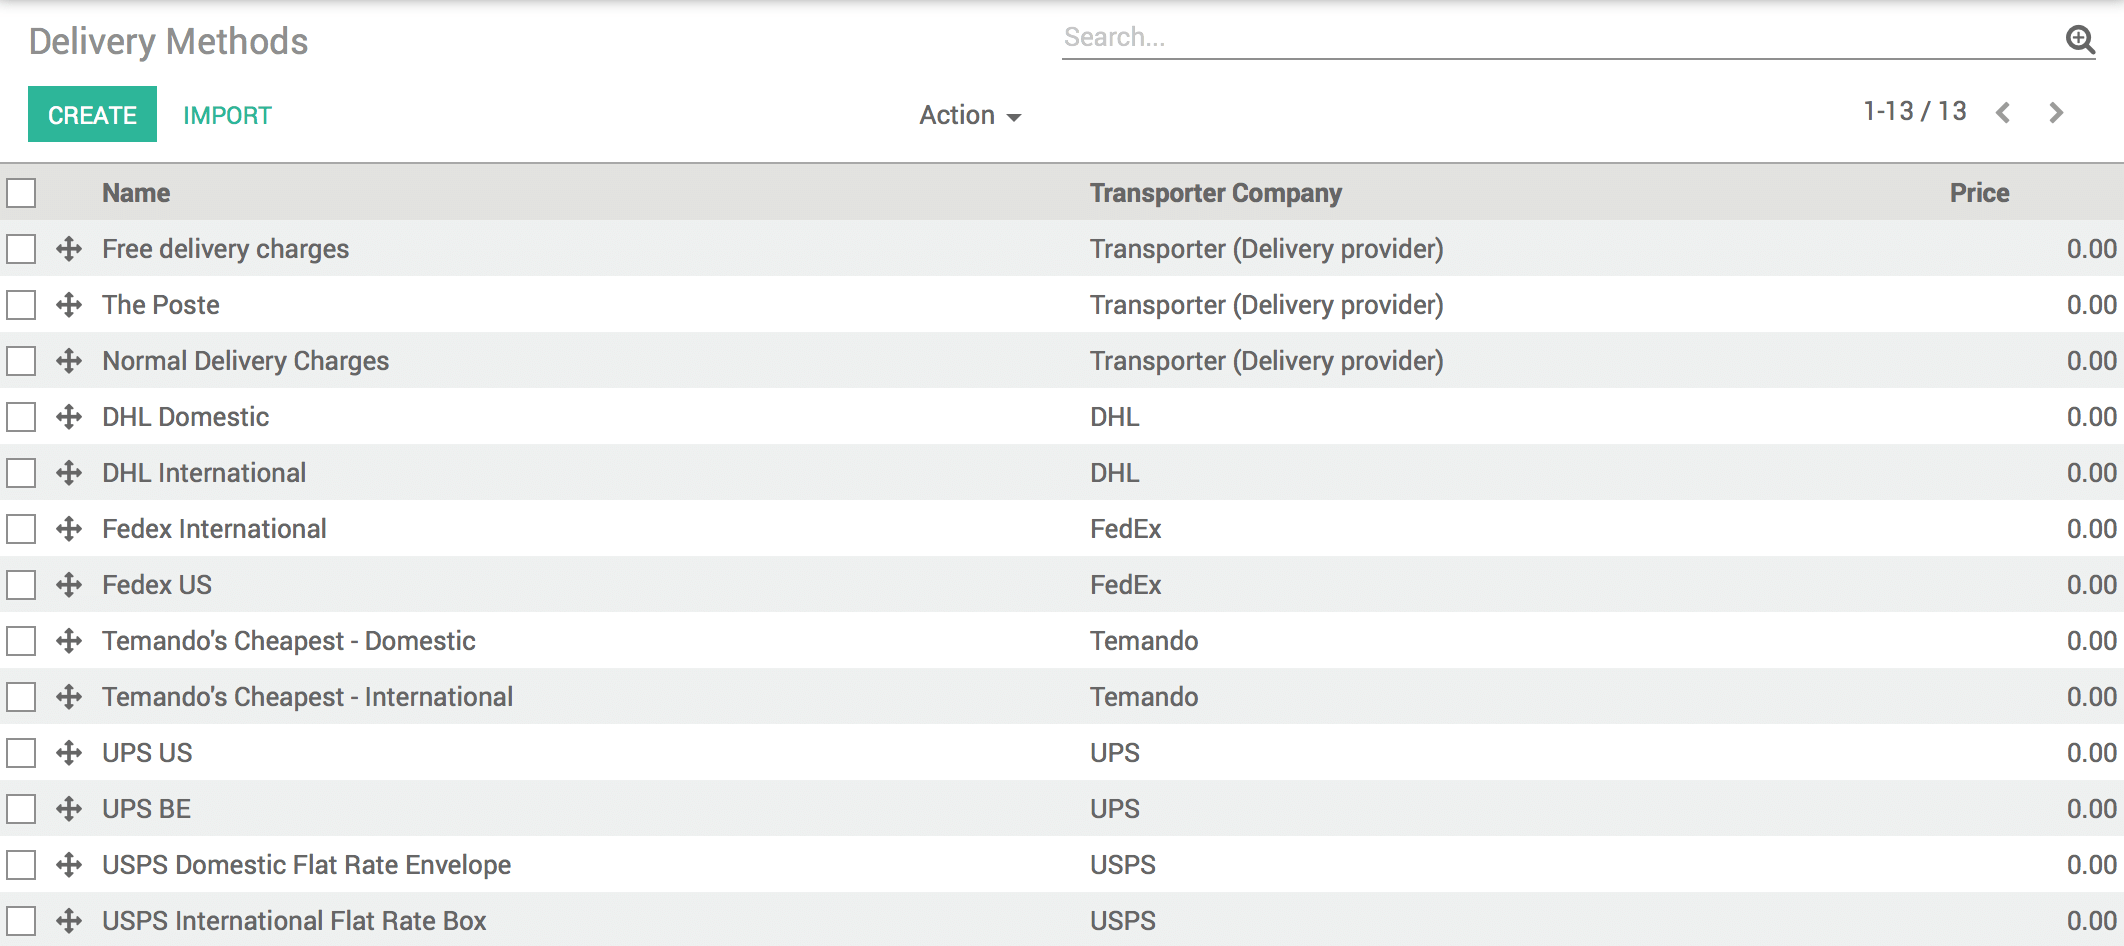Screen dimensions: 2124x946
Task: Go to next page arrow
Action: pos(2056,113)
